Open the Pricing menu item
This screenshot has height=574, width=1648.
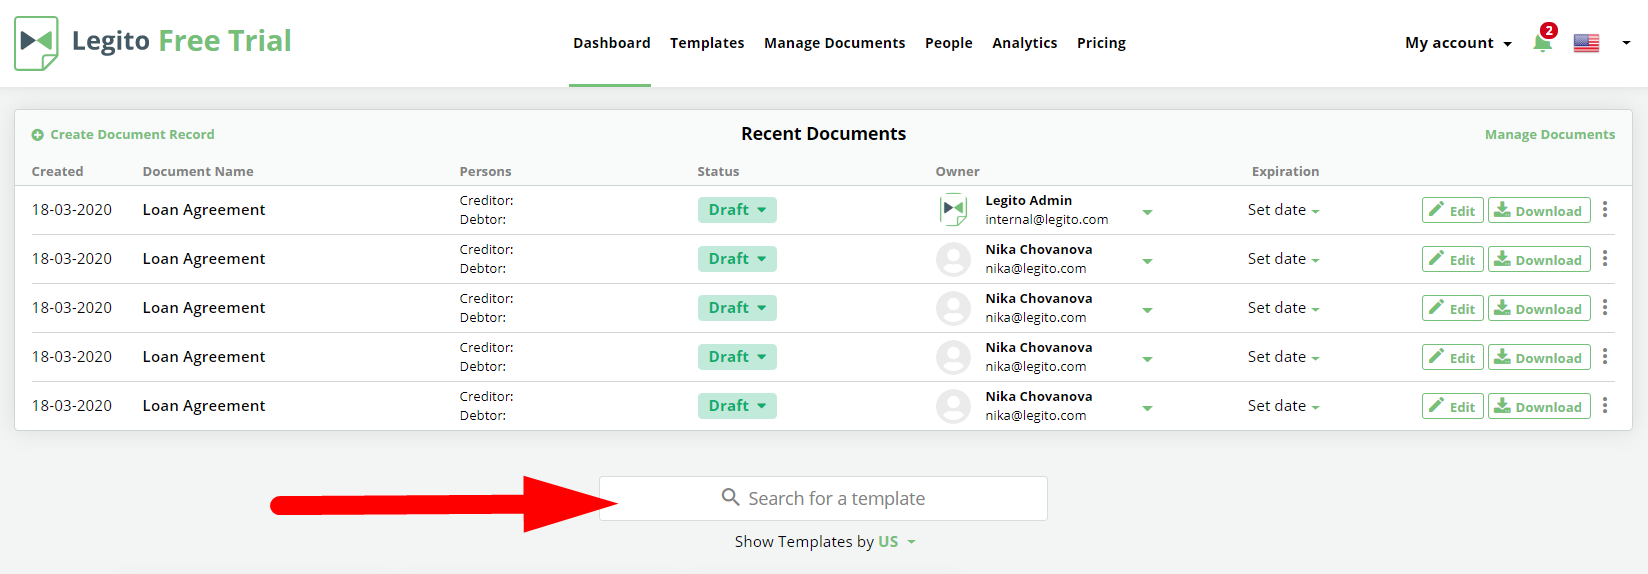coord(1101,43)
